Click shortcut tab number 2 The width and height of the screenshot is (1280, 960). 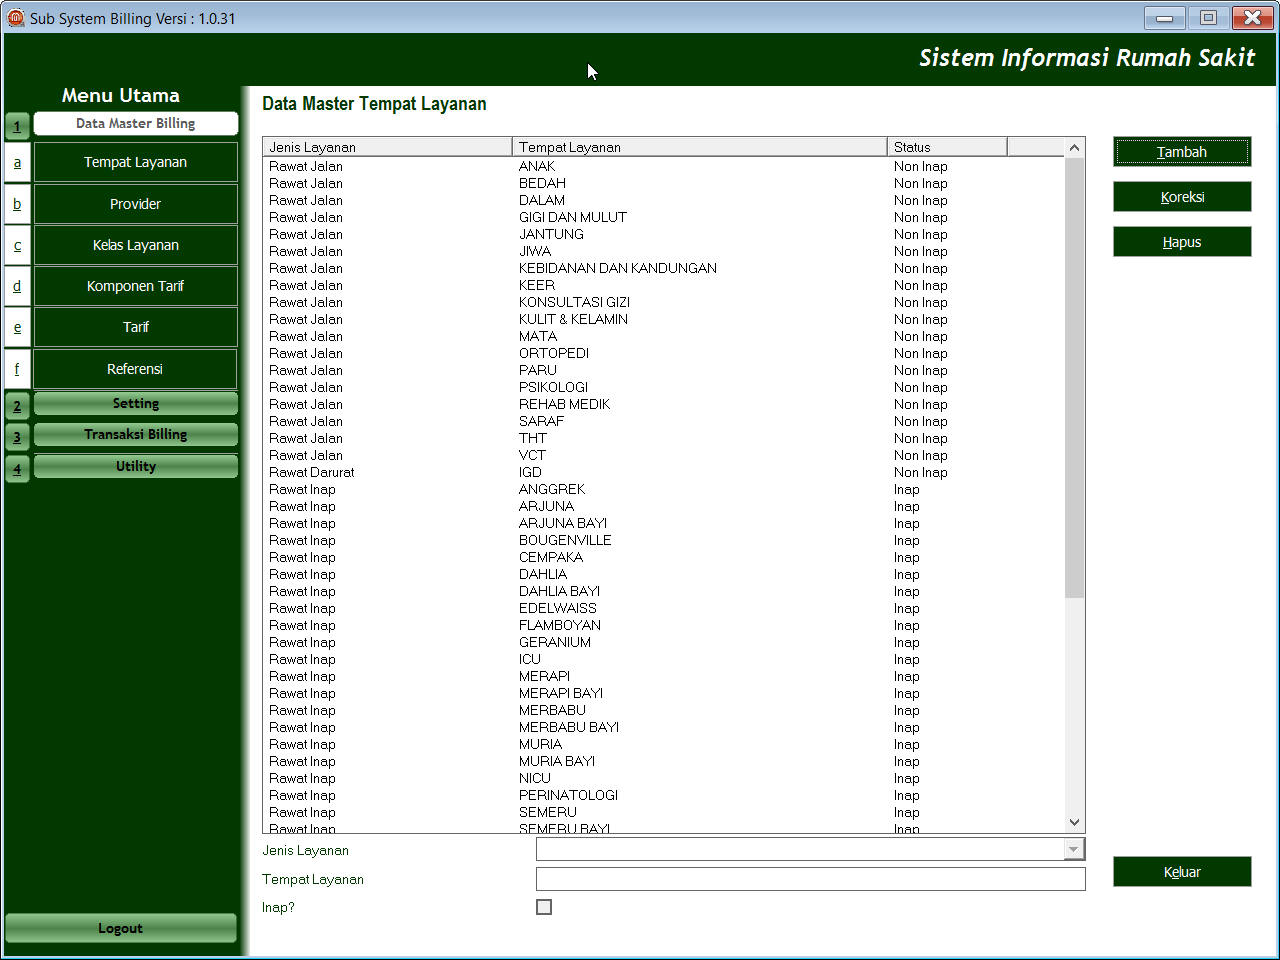tap(17, 406)
